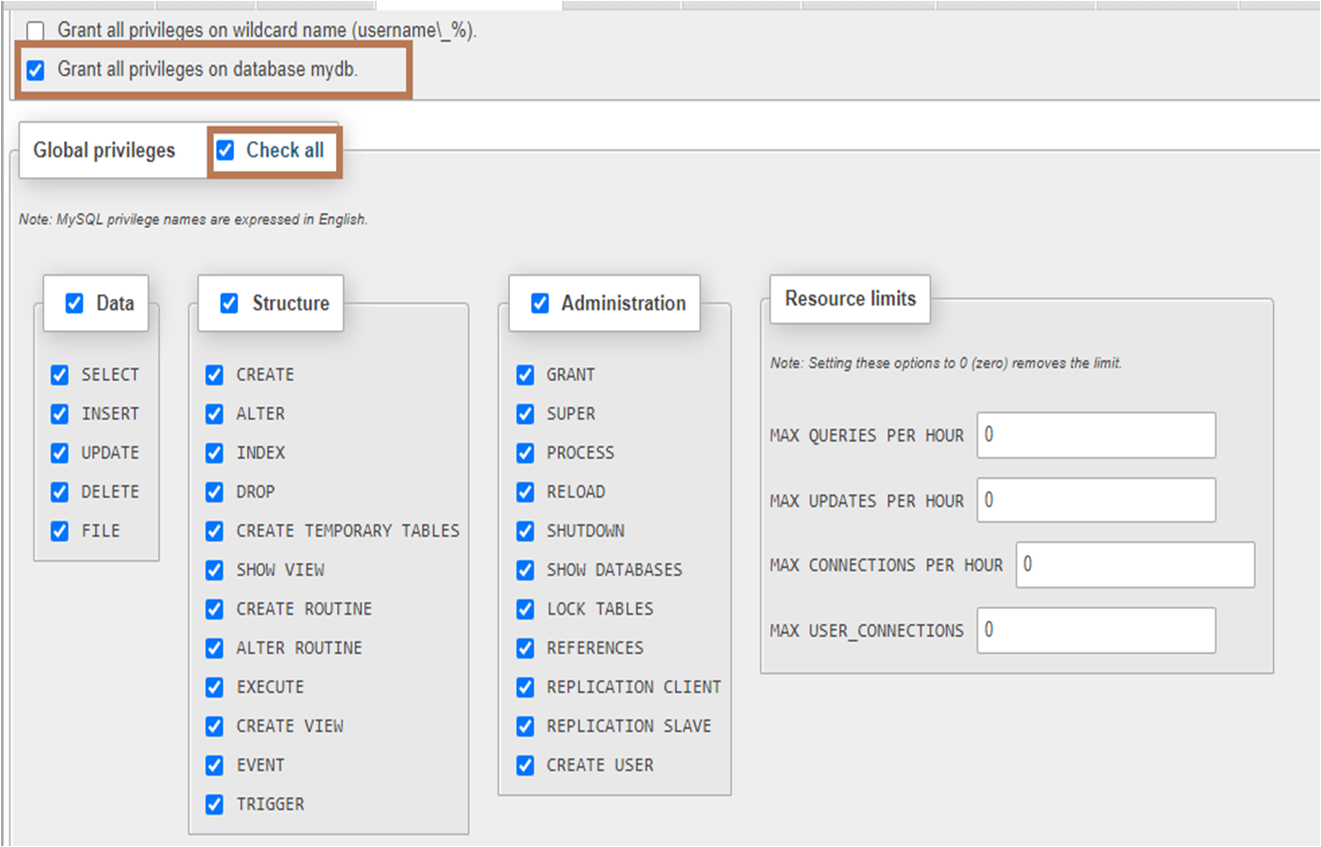
Task: Disable the SELECT privilege
Action: point(60,374)
